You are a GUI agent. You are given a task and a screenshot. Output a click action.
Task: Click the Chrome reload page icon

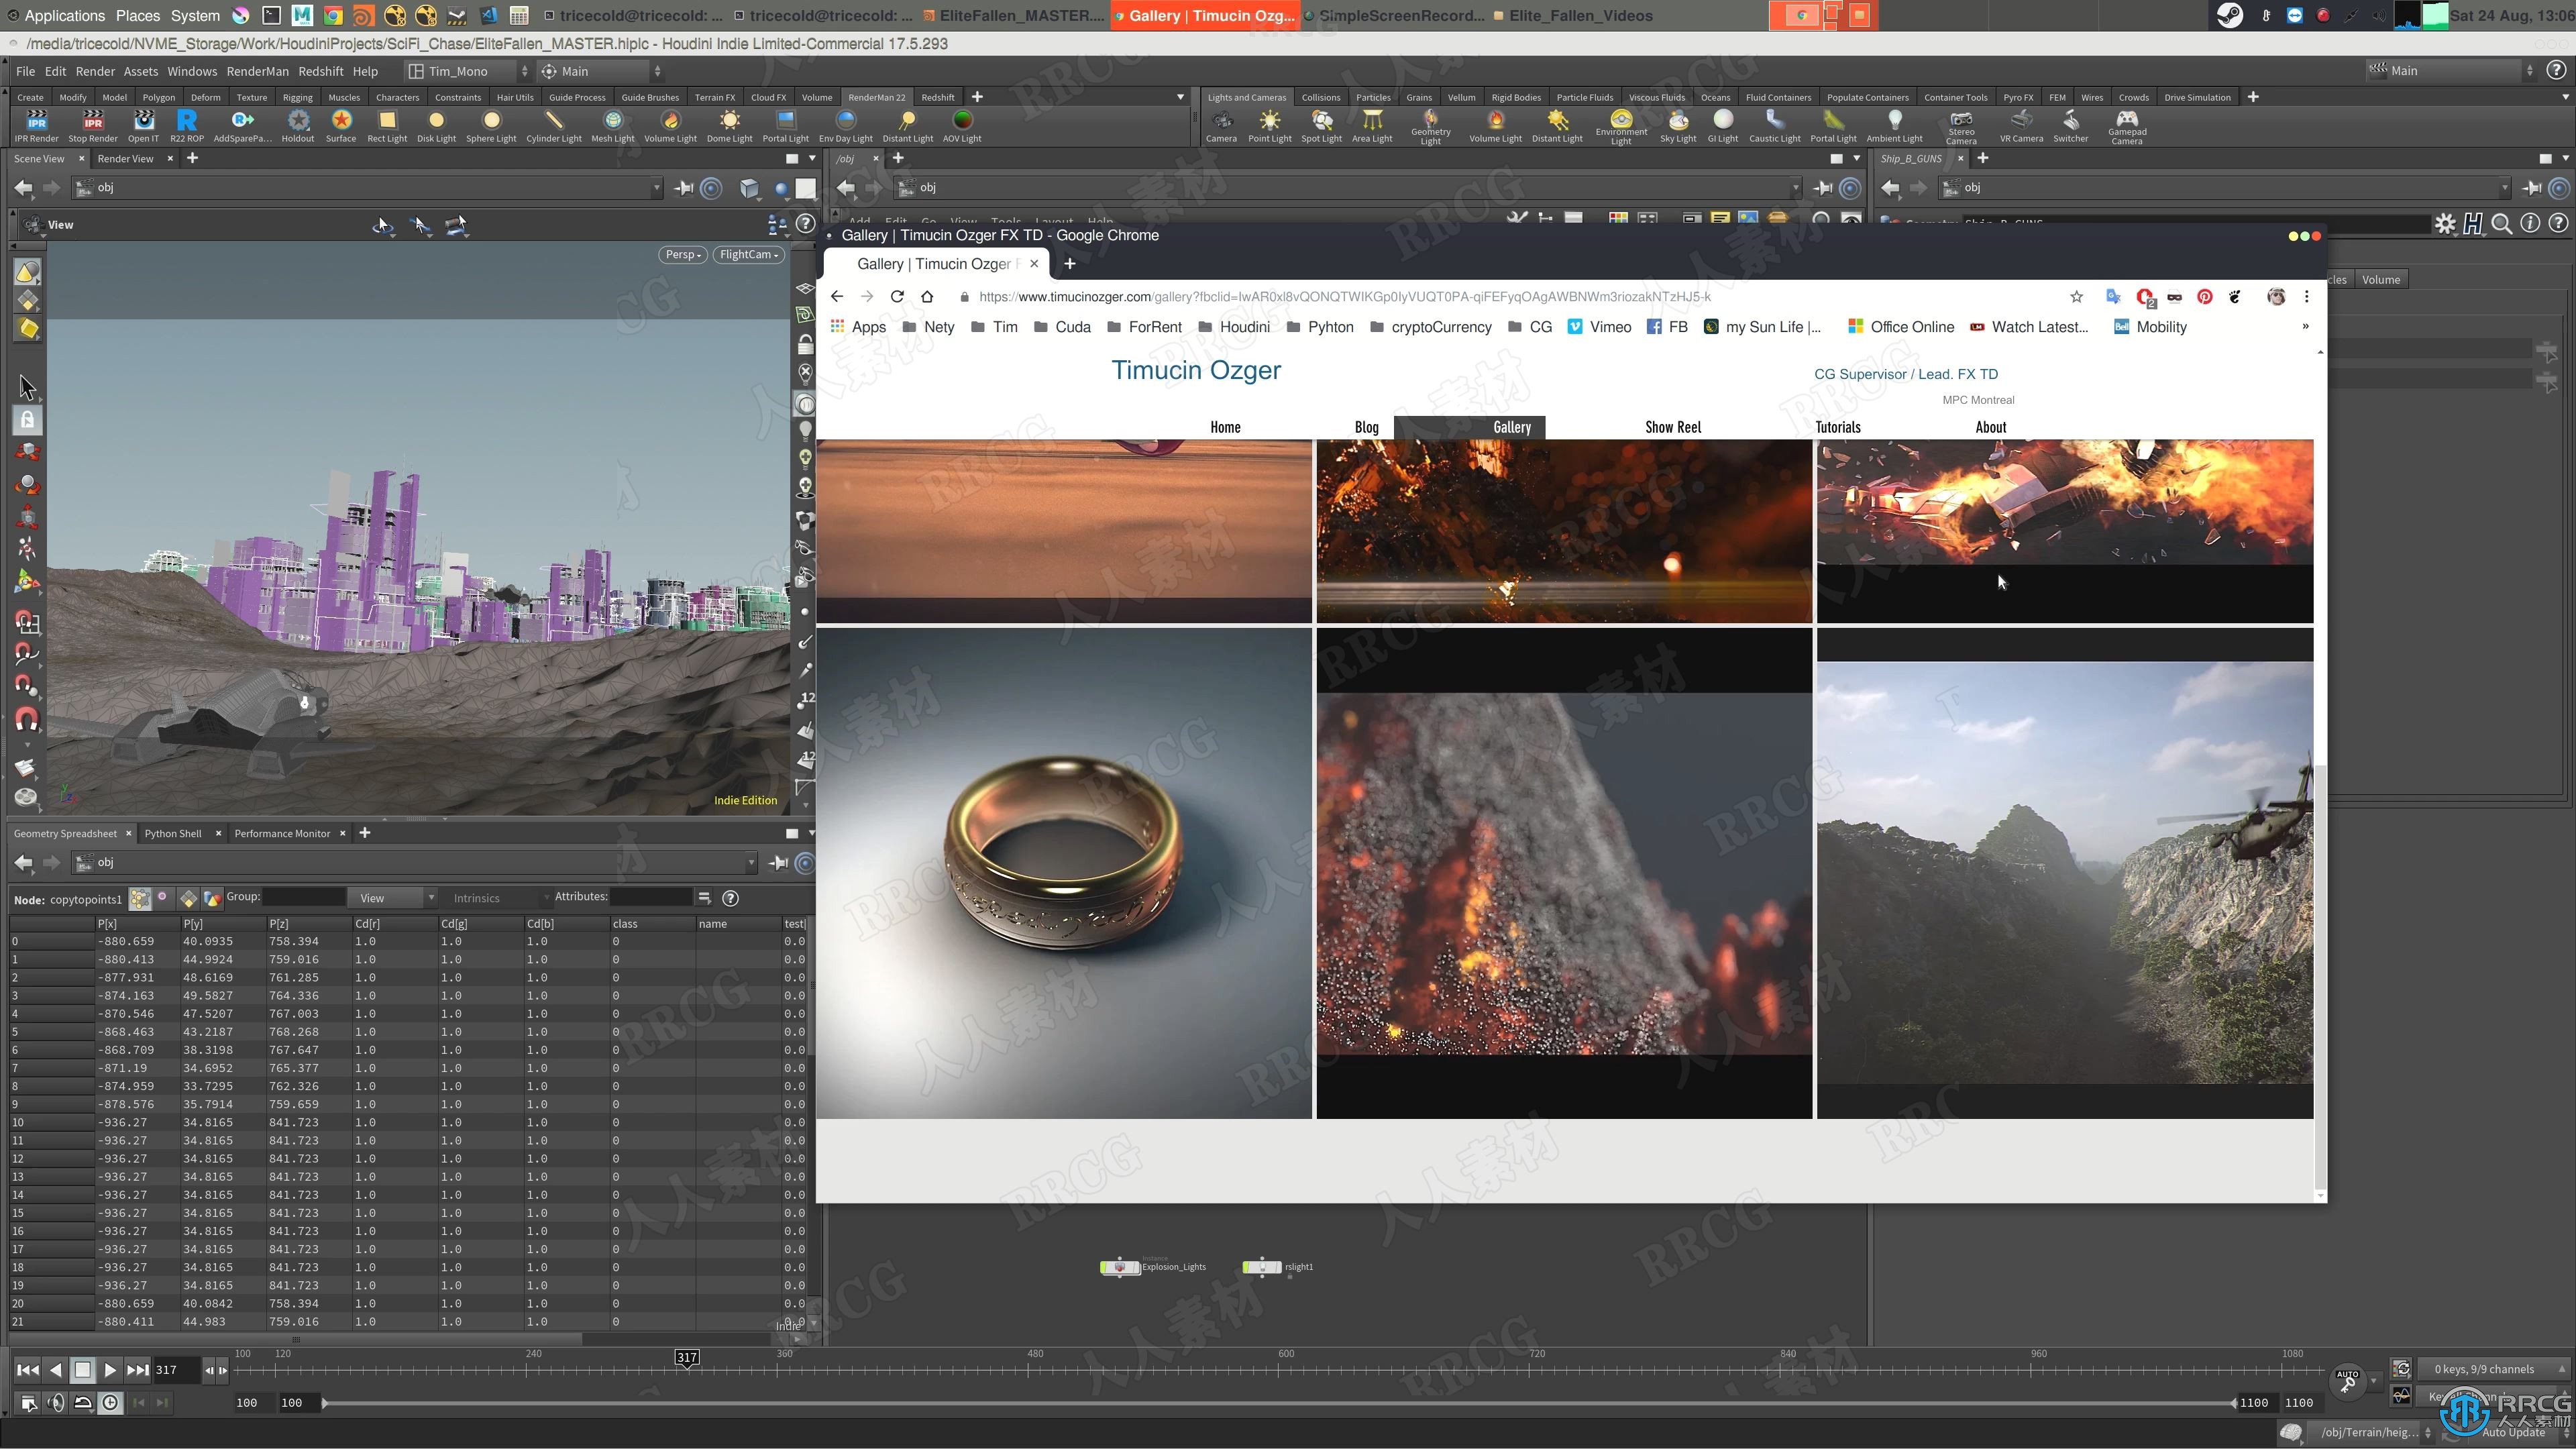coord(897,296)
